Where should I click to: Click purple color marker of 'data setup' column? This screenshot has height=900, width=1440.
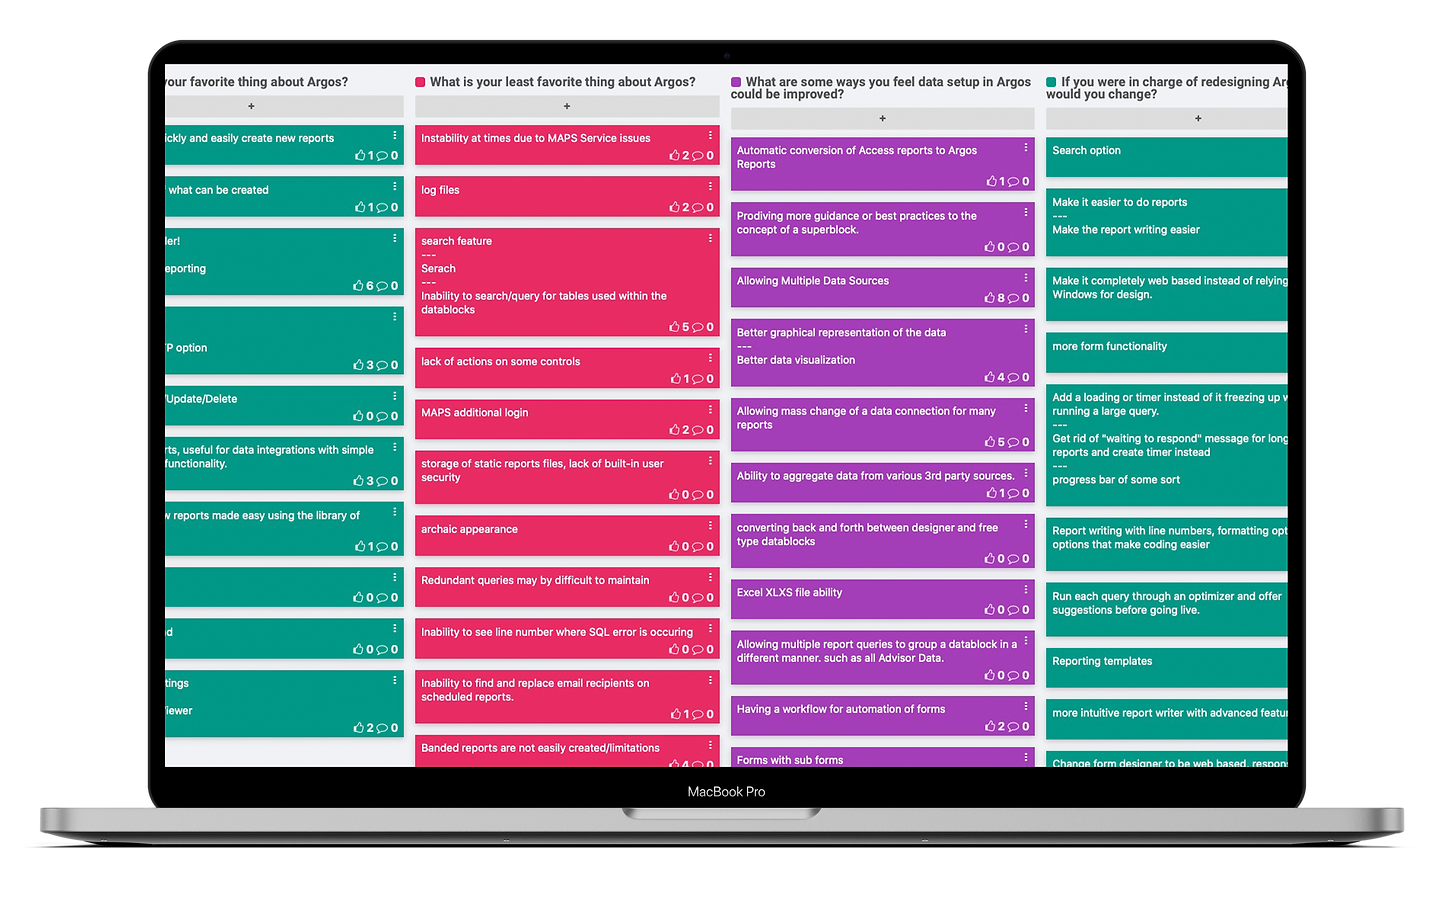click(736, 82)
